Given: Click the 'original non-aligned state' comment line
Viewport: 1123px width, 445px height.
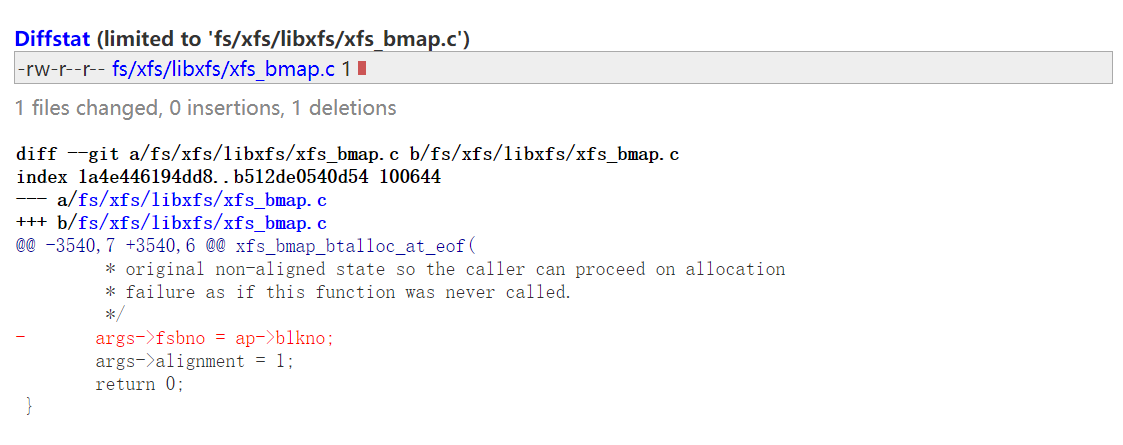Looking at the screenshot, I should pyautogui.click(x=445, y=269).
